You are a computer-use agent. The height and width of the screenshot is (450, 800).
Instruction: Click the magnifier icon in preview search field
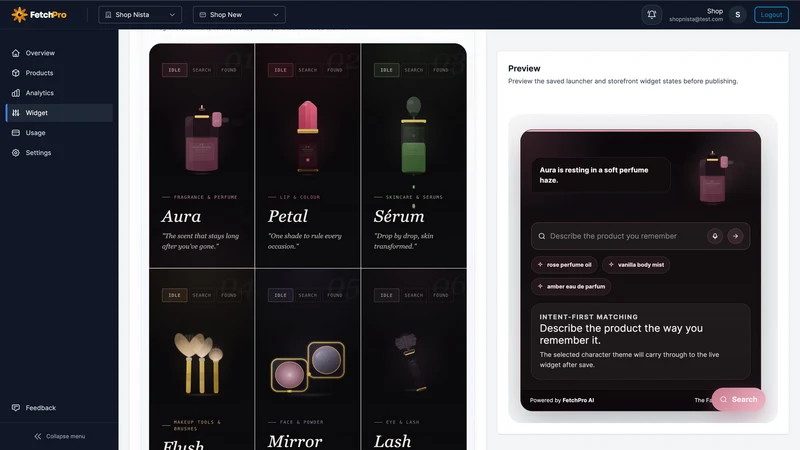coord(542,236)
